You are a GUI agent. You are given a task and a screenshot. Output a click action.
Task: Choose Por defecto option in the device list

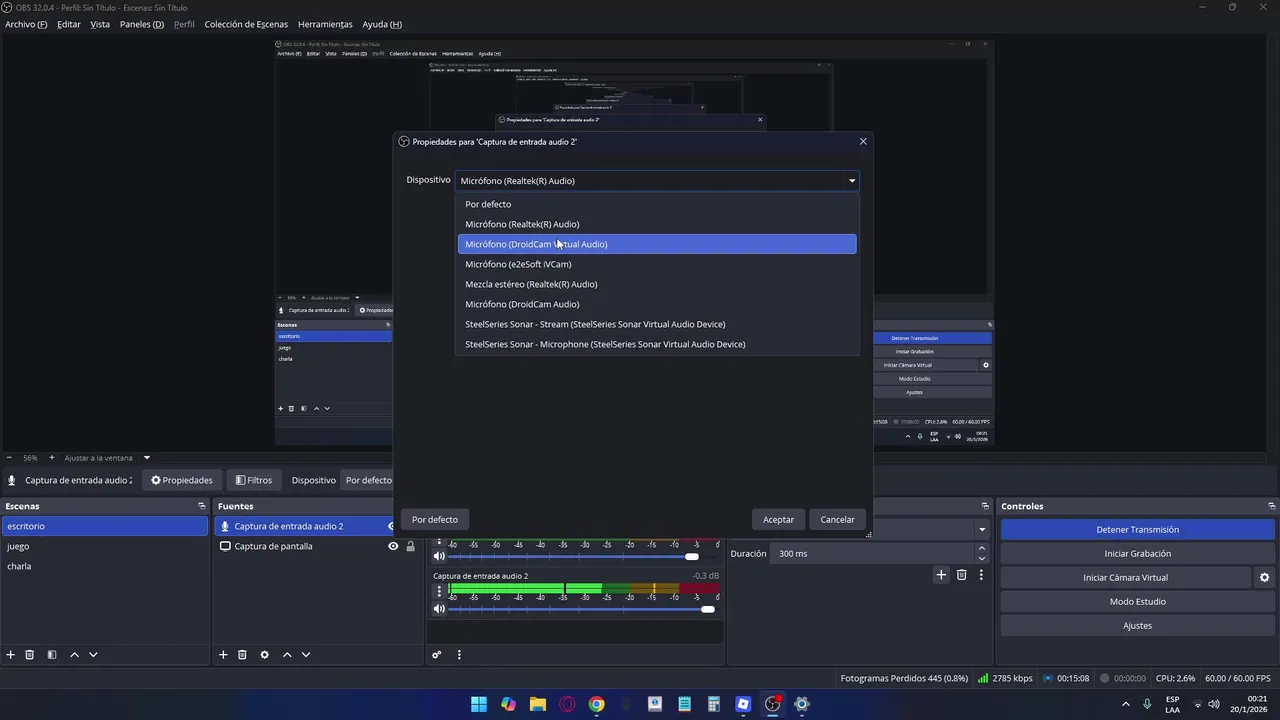click(657, 204)
